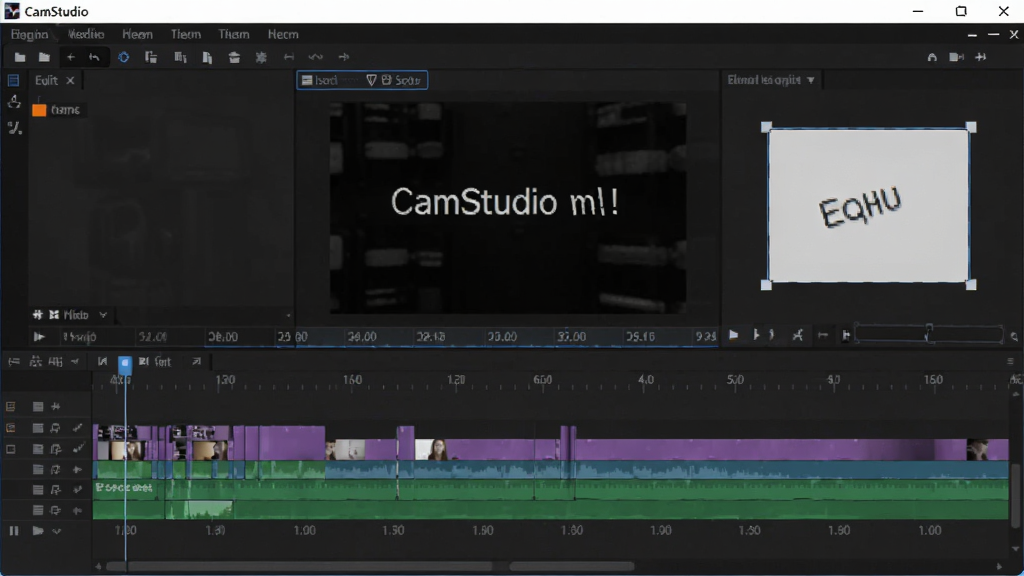Image resolution: width=1024 pixels, height=576 pixels.
Task: Mute the labelled green audio track speaker
Action: pos(77,490)
